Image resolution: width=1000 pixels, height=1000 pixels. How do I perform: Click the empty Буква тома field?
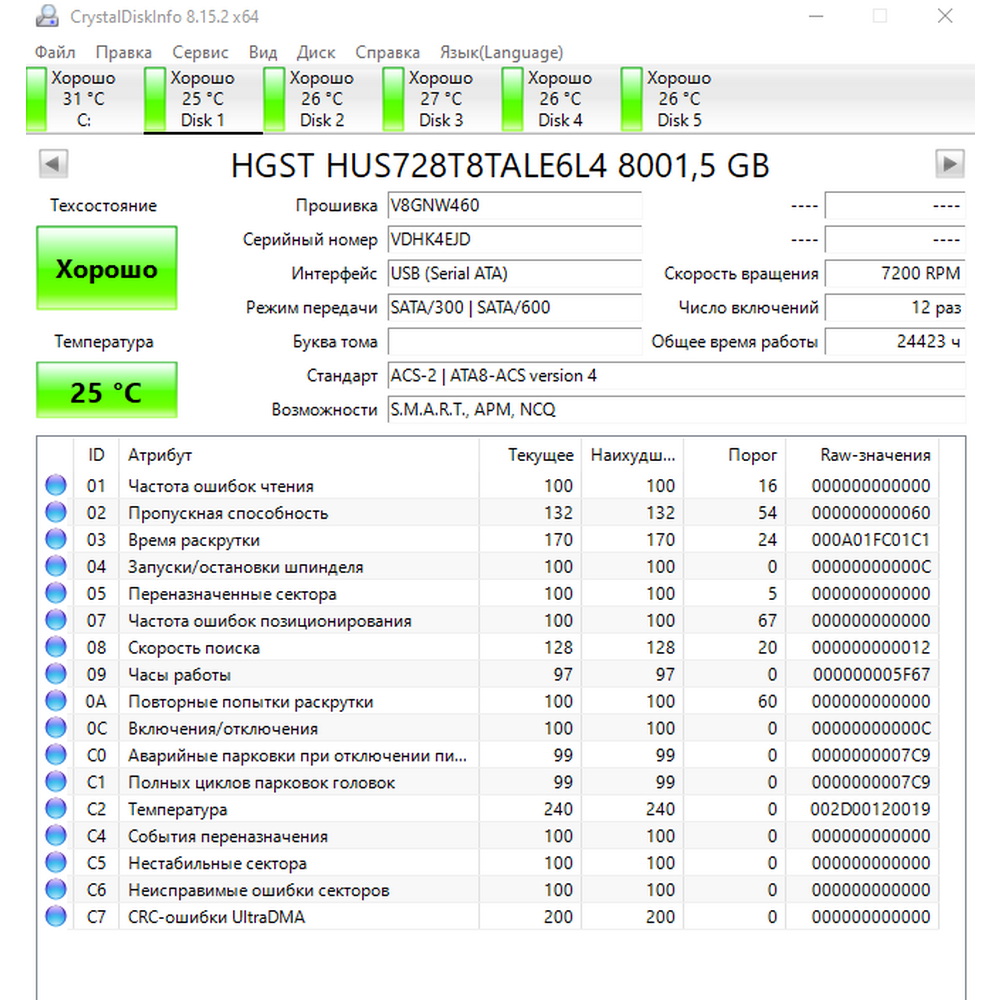[x=515, y=341]
